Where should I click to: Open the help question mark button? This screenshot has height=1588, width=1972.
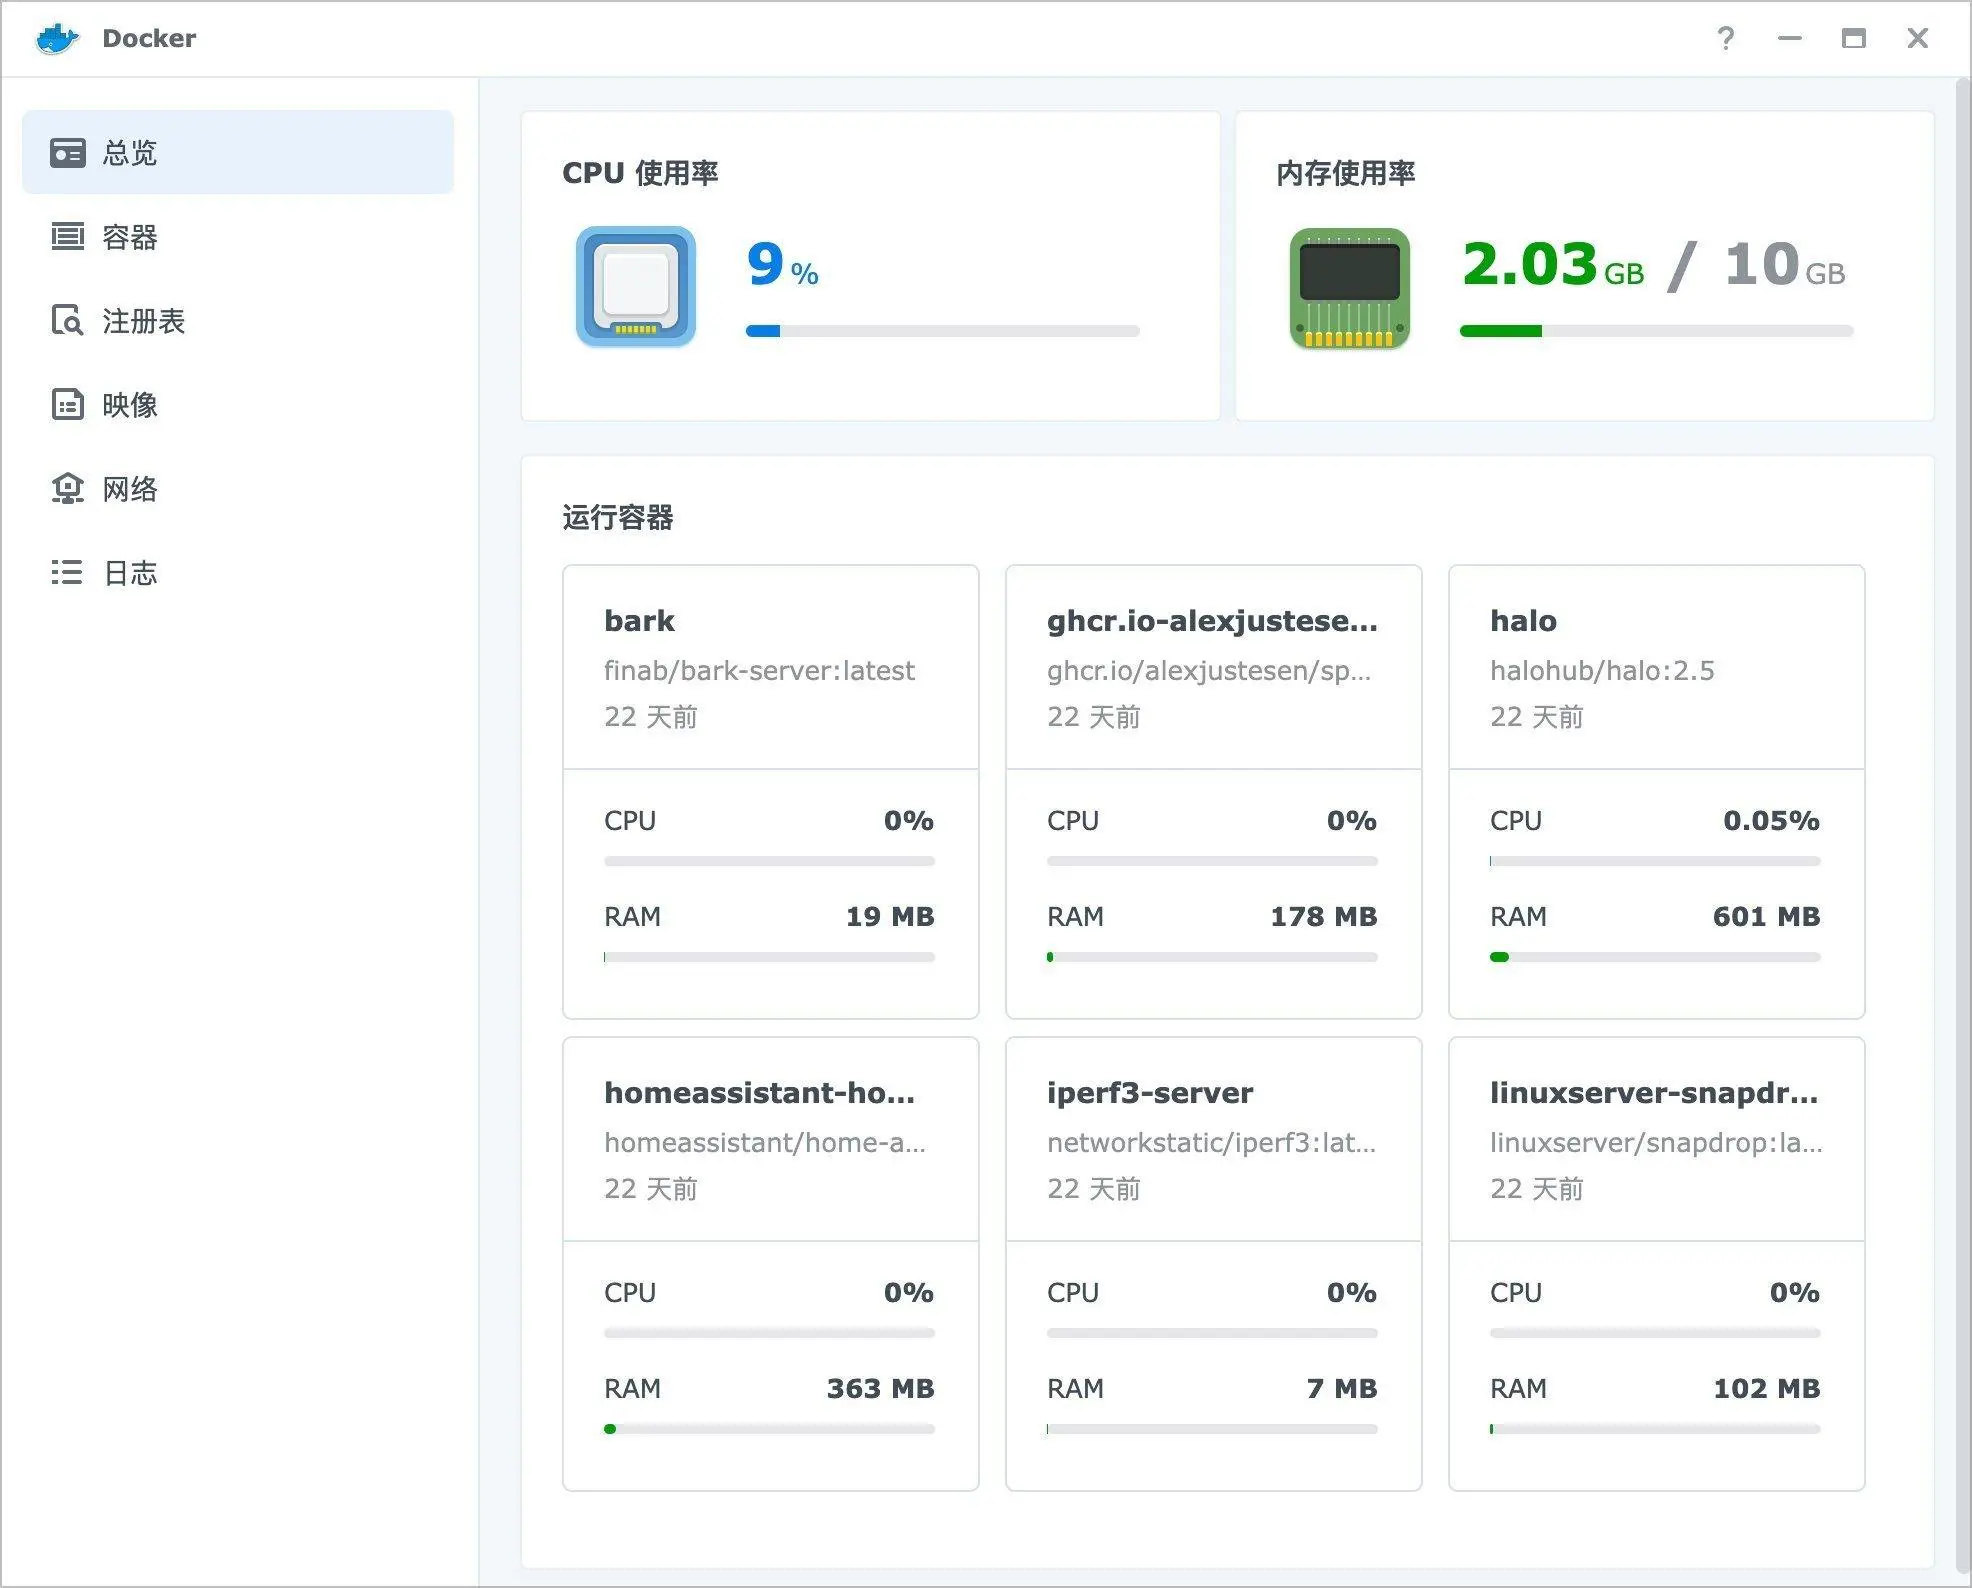tap(1725, 39)
